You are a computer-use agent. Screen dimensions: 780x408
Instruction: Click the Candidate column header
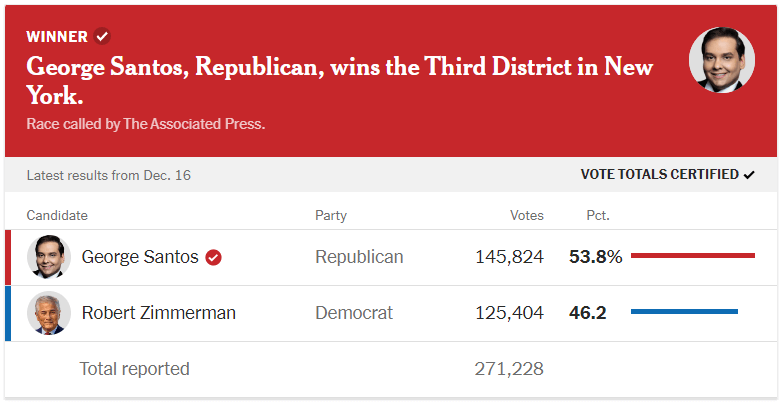(x=57, y=215)
